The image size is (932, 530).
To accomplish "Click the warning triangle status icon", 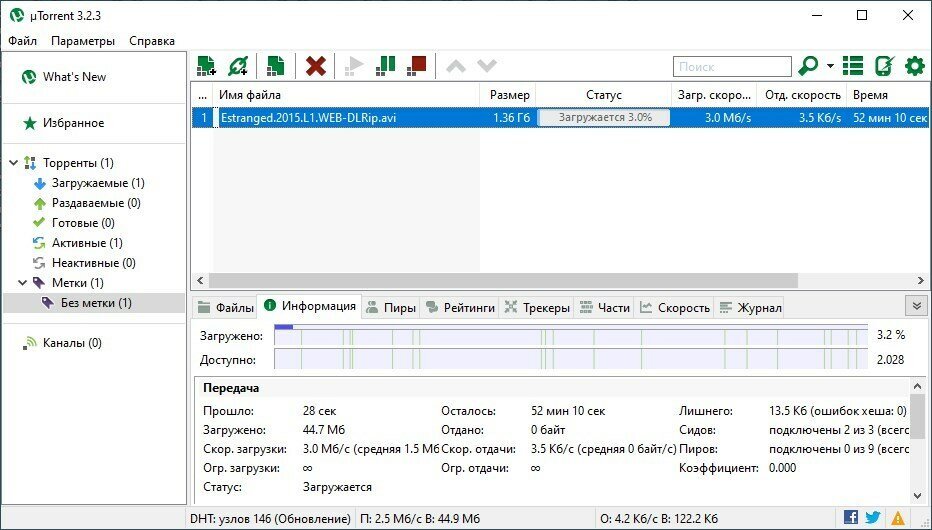I will (898, 518).
